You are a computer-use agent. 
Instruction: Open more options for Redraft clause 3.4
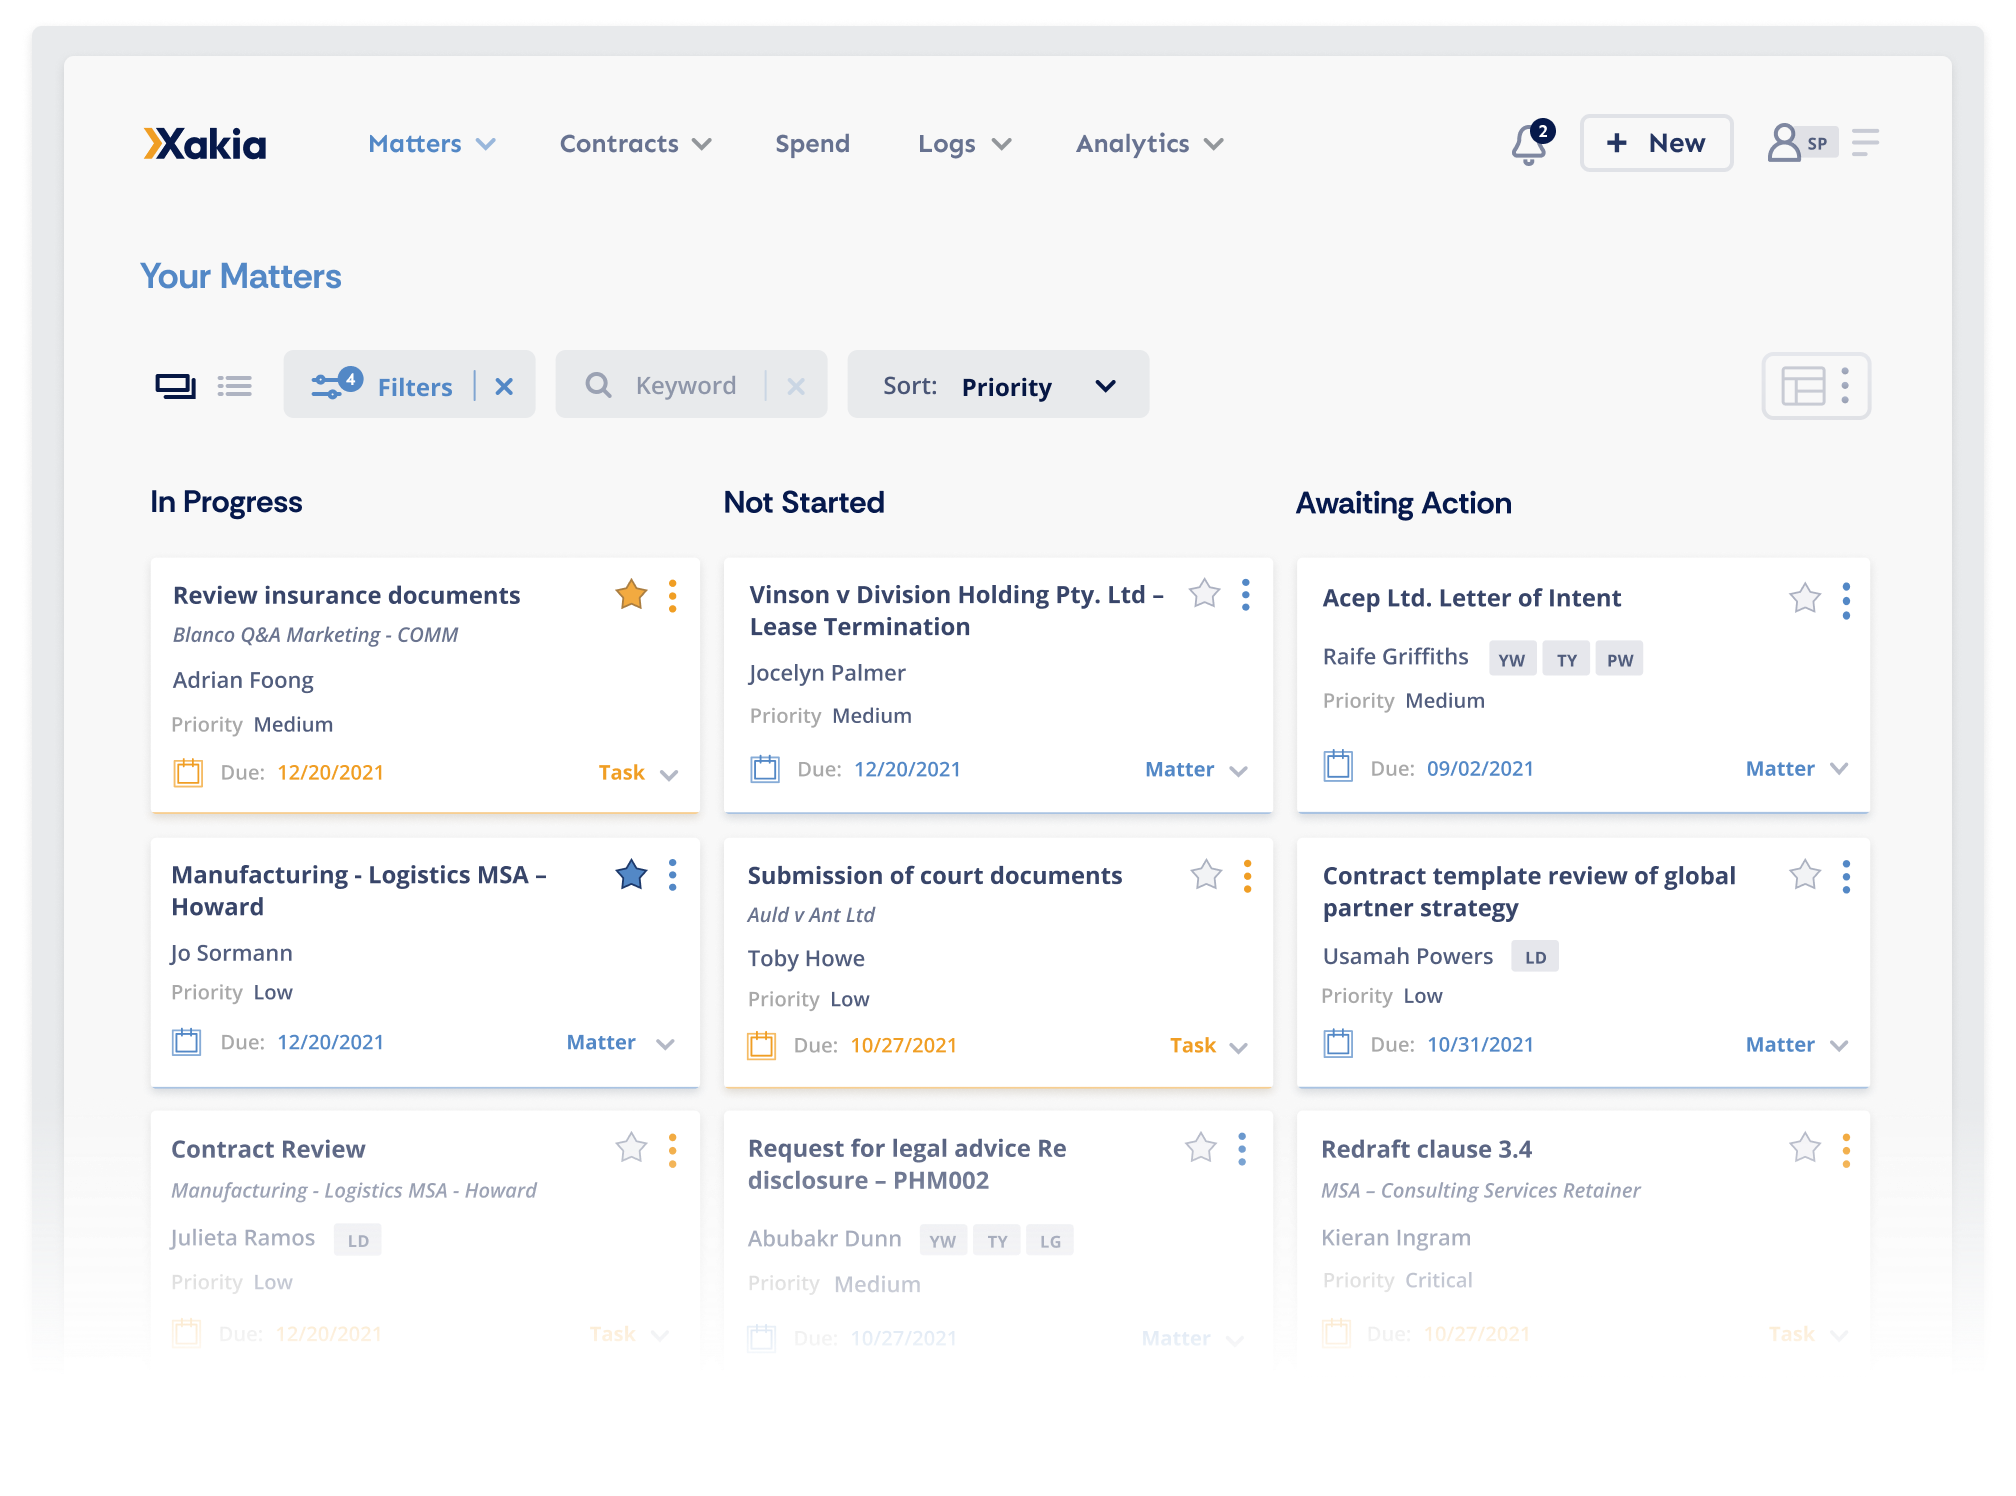(x=1846, y=1150)
